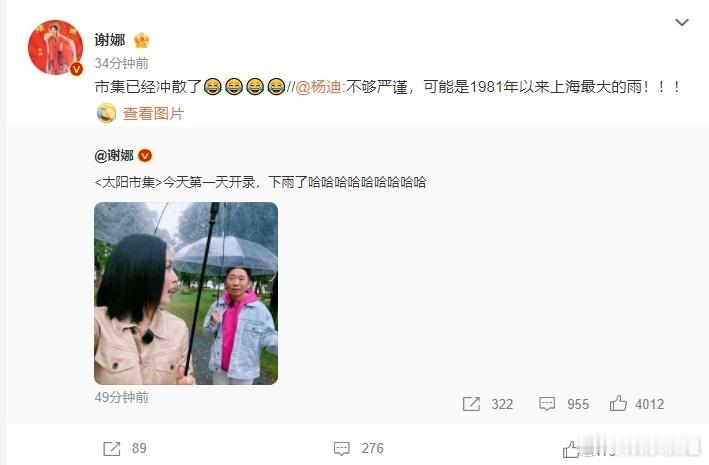
Task: Expand the post options chevron
Action: click(x=682, y=22)
